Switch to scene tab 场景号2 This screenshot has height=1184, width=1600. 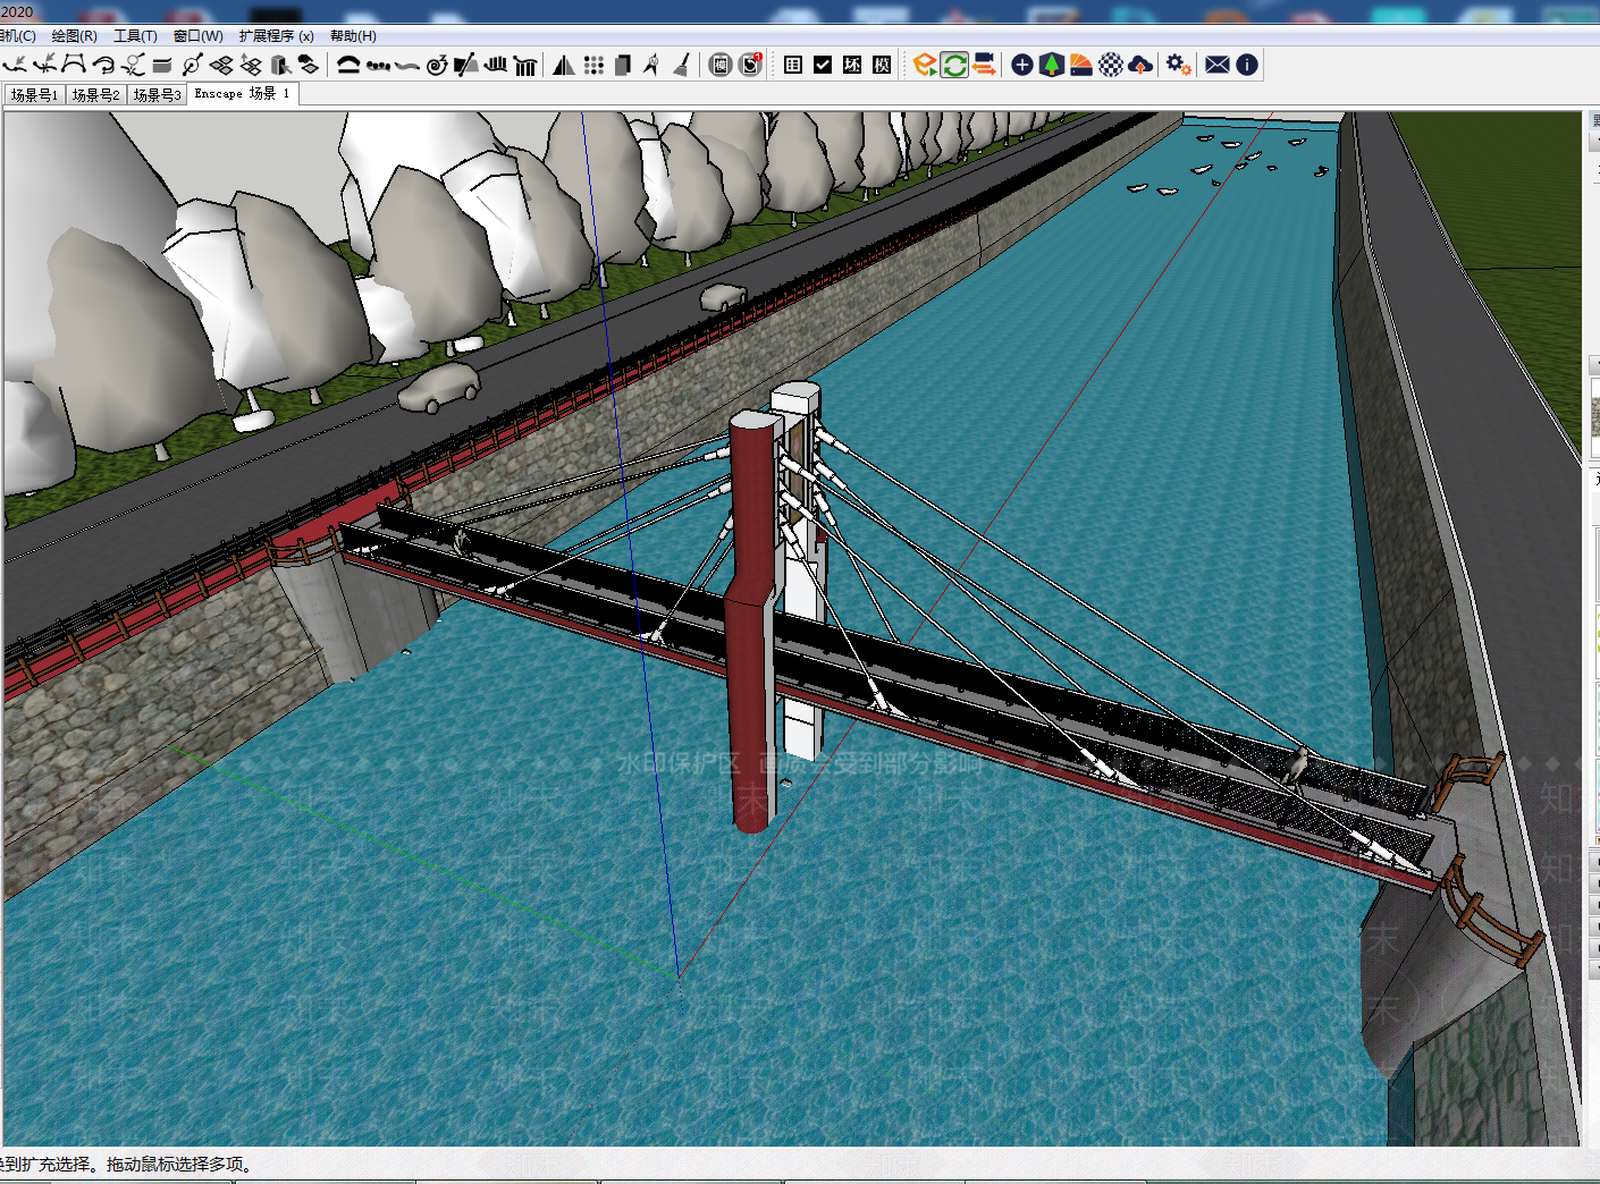[x=96, y=95]
